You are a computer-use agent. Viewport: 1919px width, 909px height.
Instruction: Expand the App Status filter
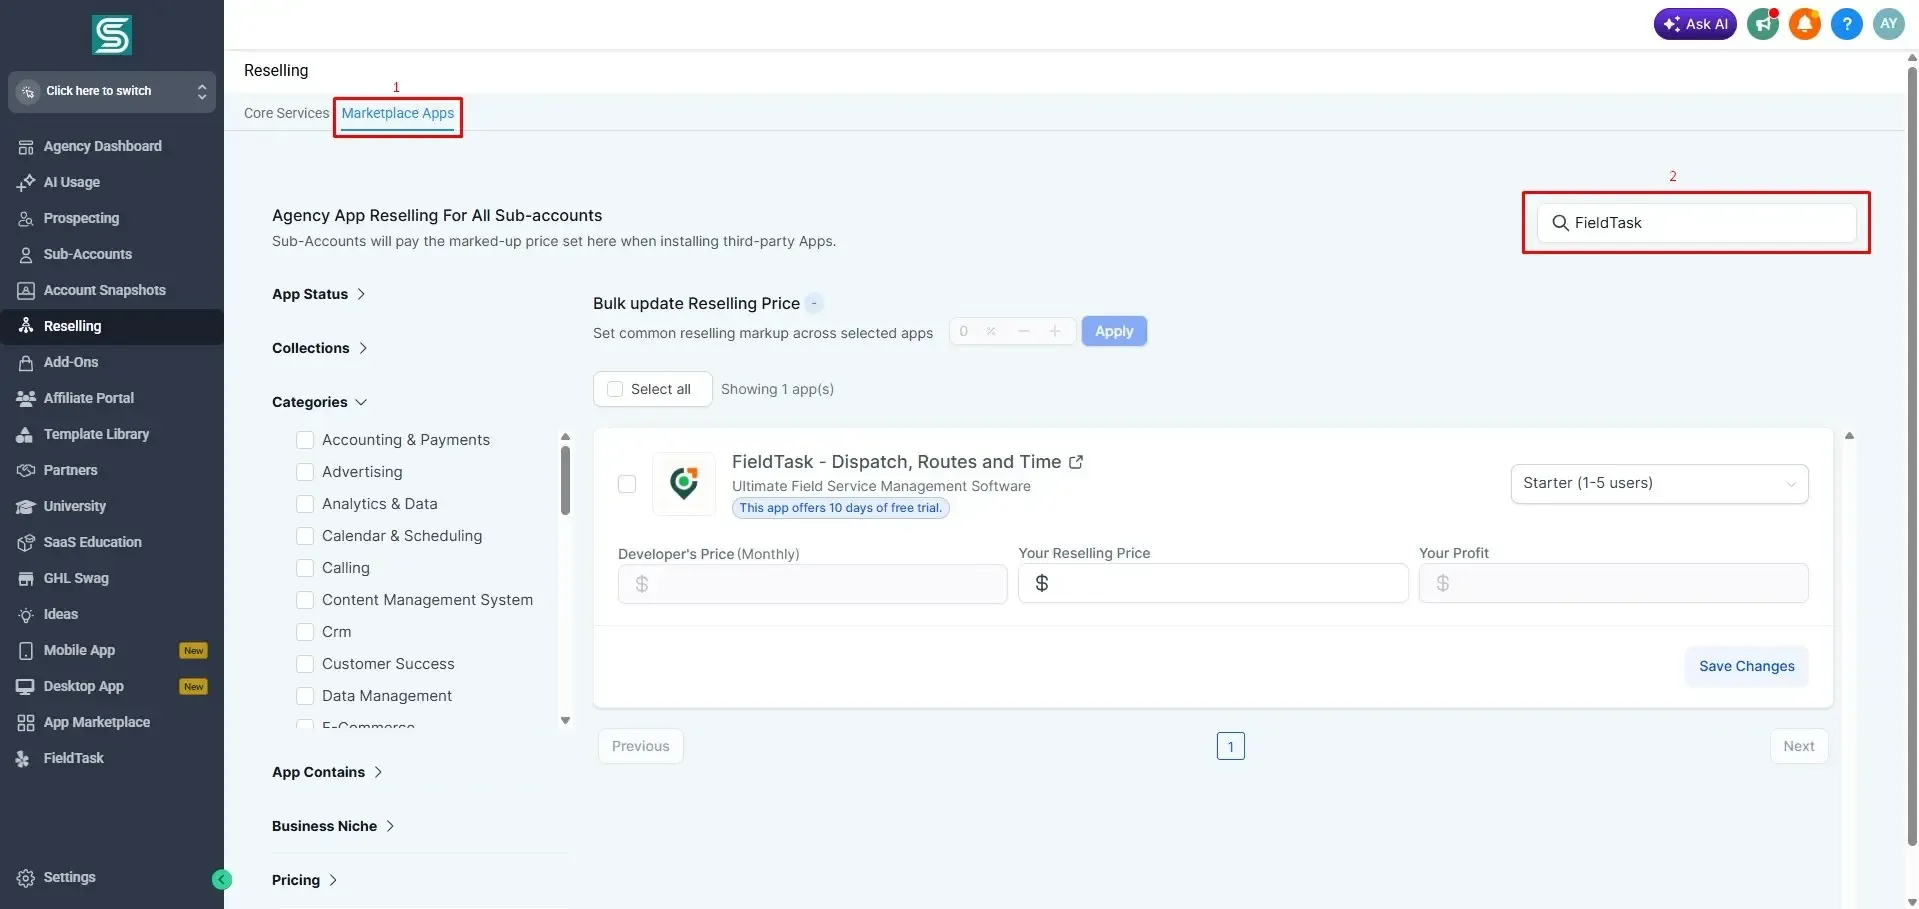(x=319, y=294)
